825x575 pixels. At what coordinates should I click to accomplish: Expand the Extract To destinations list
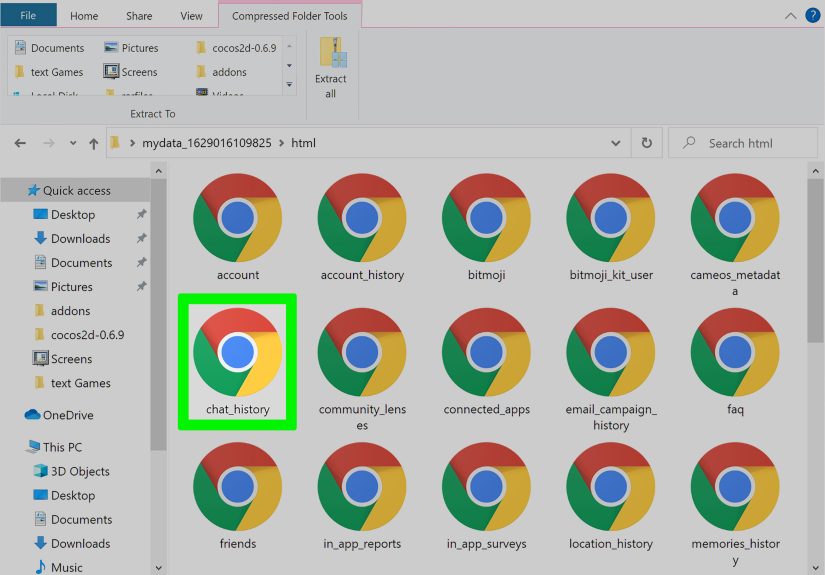coord(289,84)
